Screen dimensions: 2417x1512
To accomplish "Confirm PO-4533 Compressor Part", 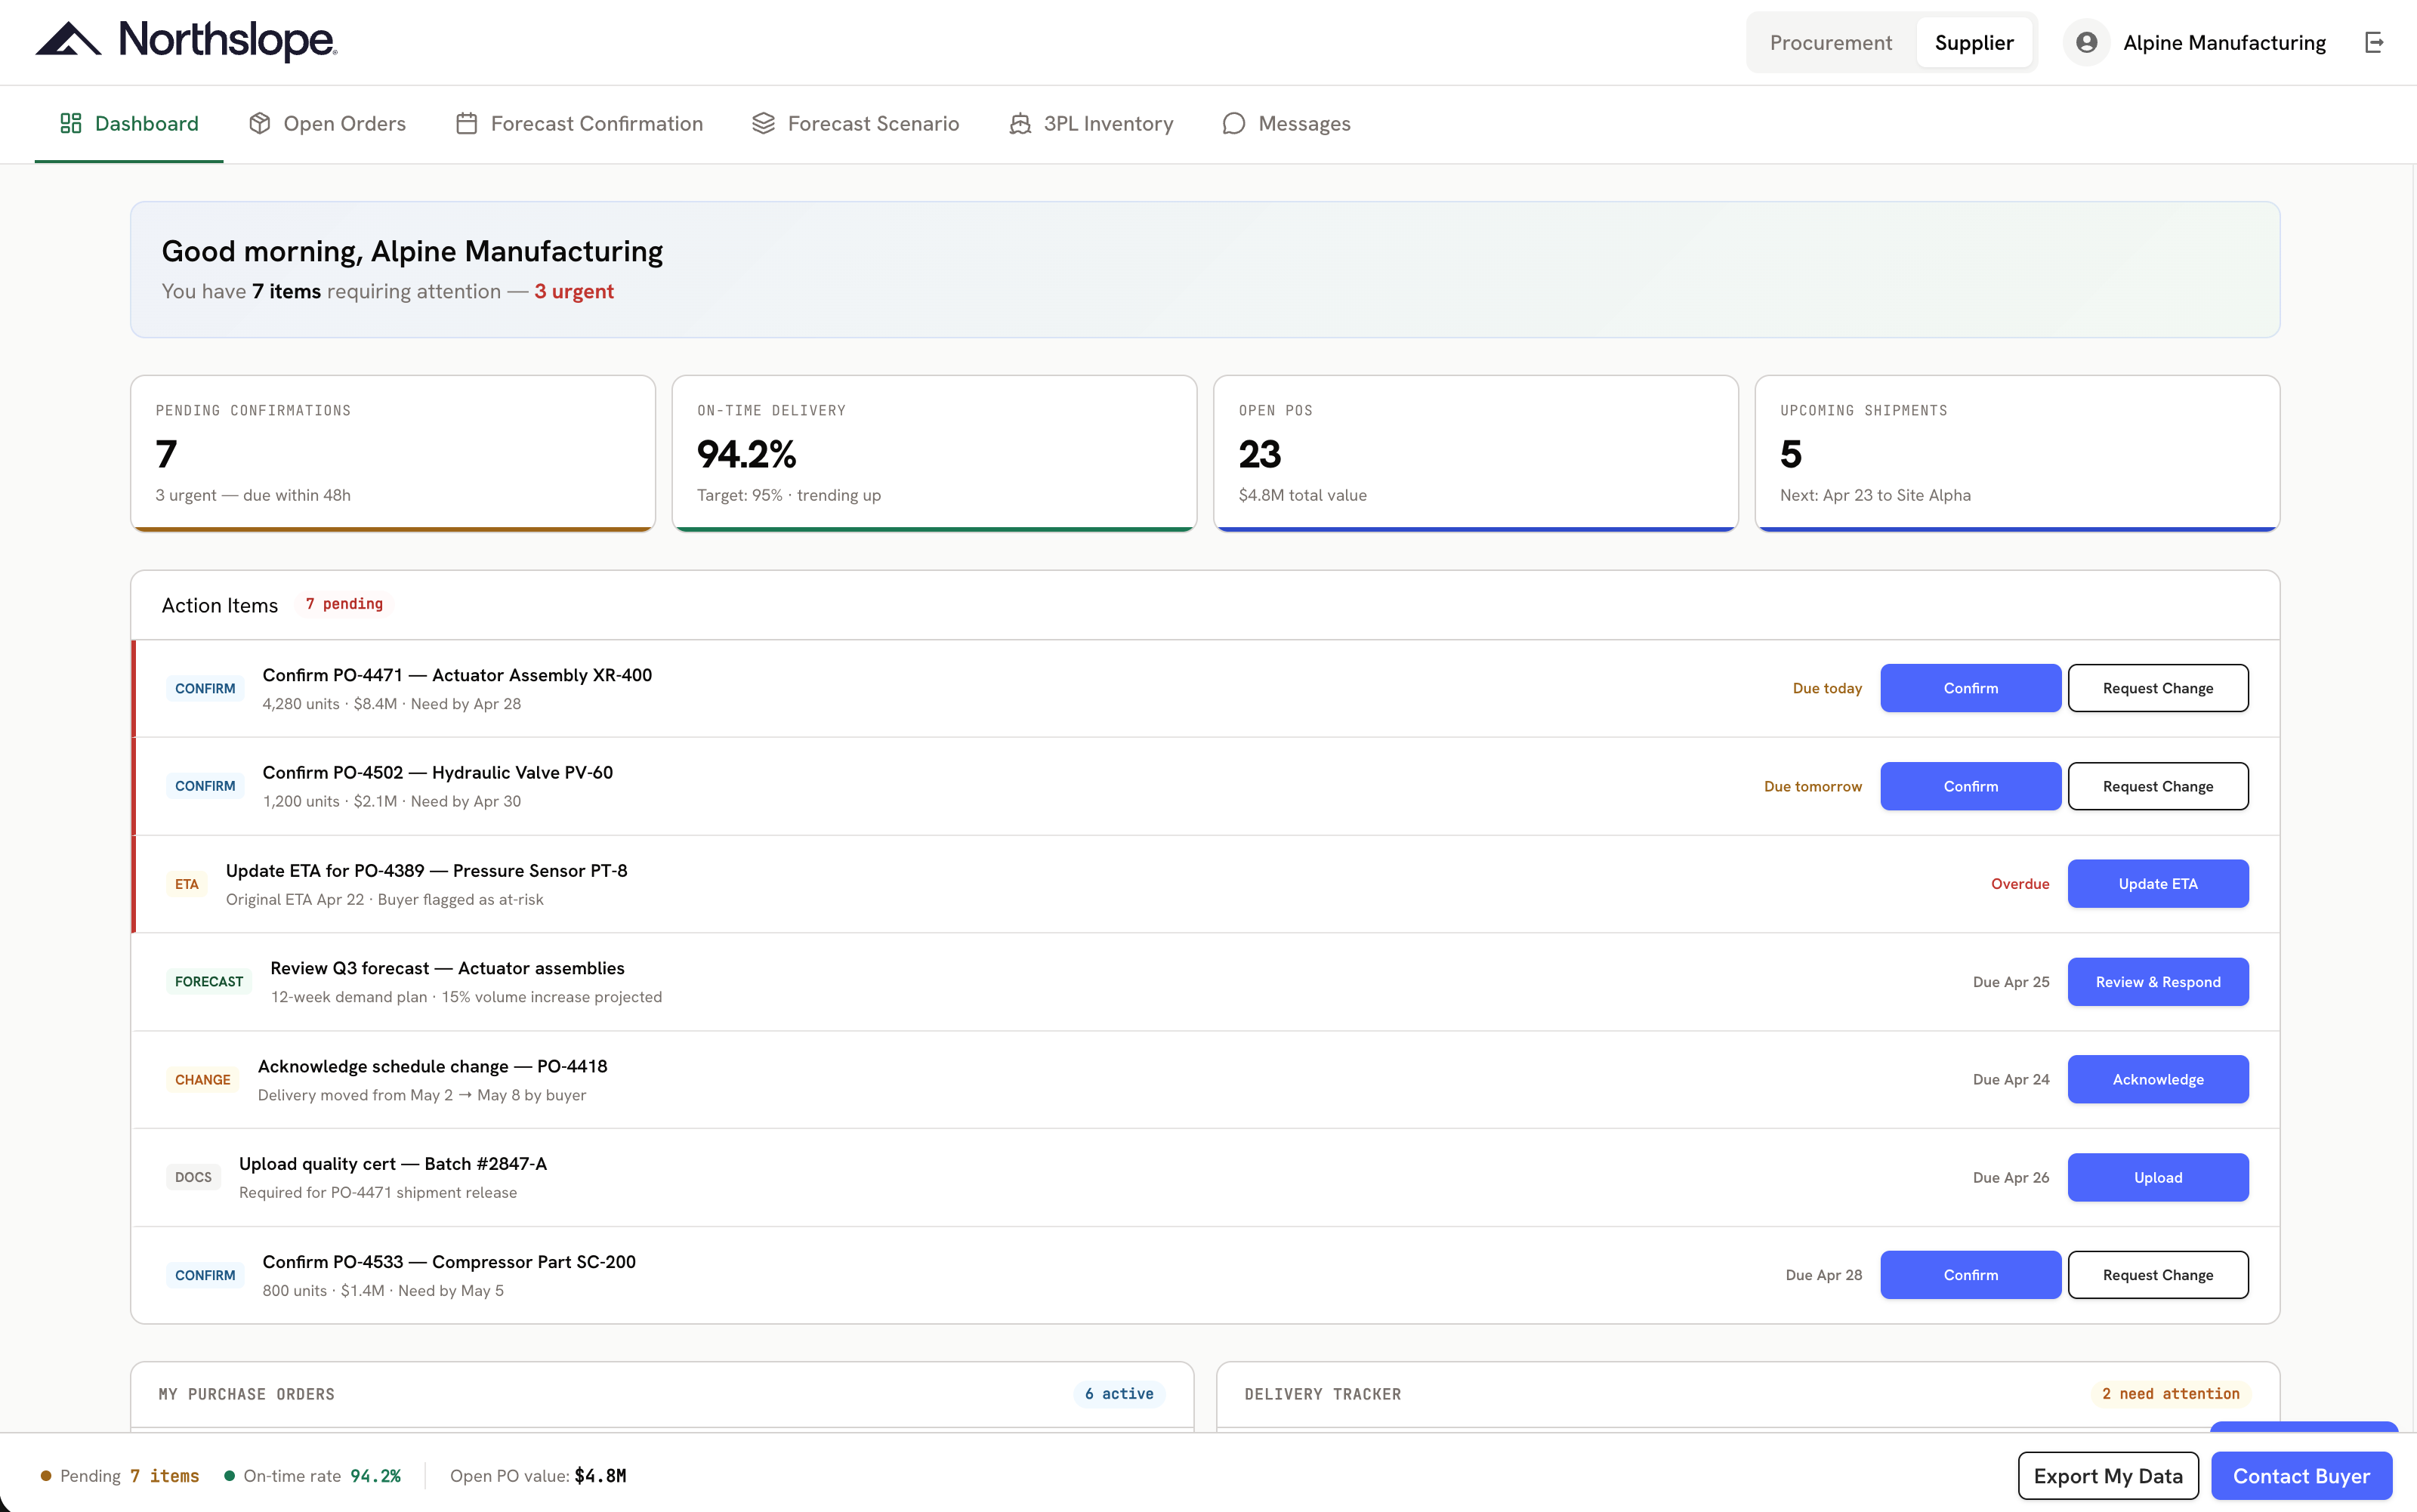I will point(1970,1275).
